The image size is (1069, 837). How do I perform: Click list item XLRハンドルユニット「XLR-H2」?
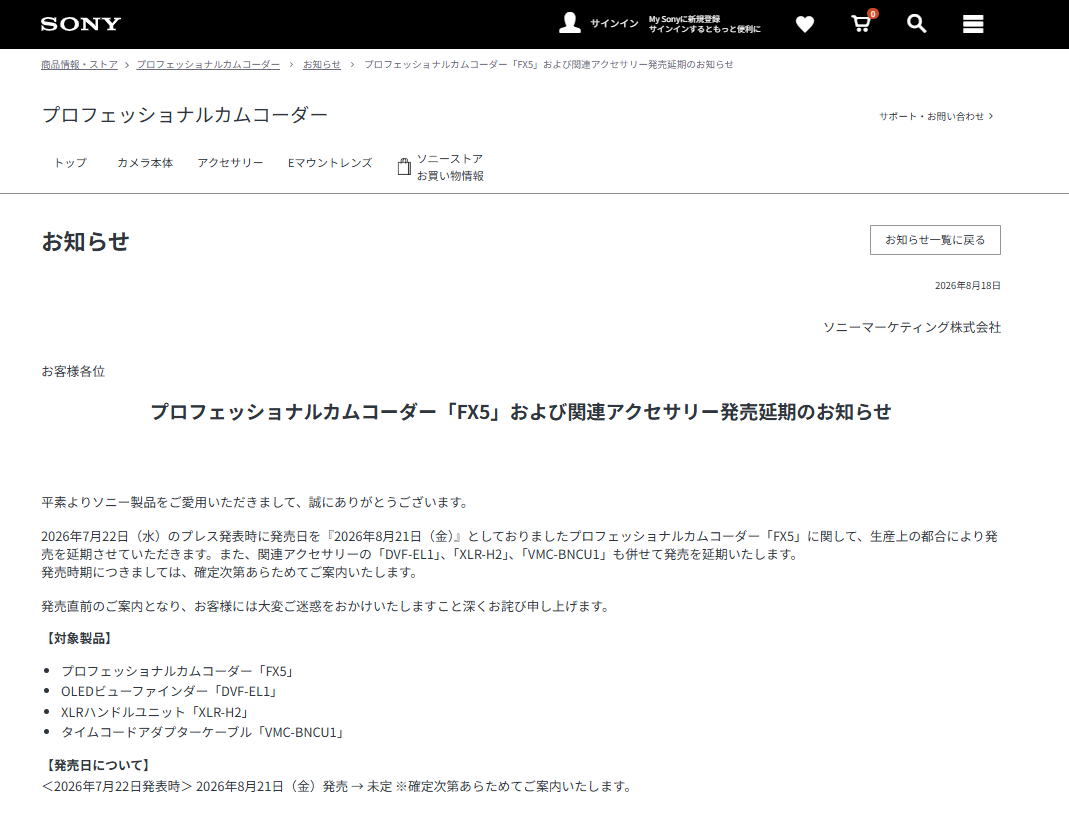(157, 712)
